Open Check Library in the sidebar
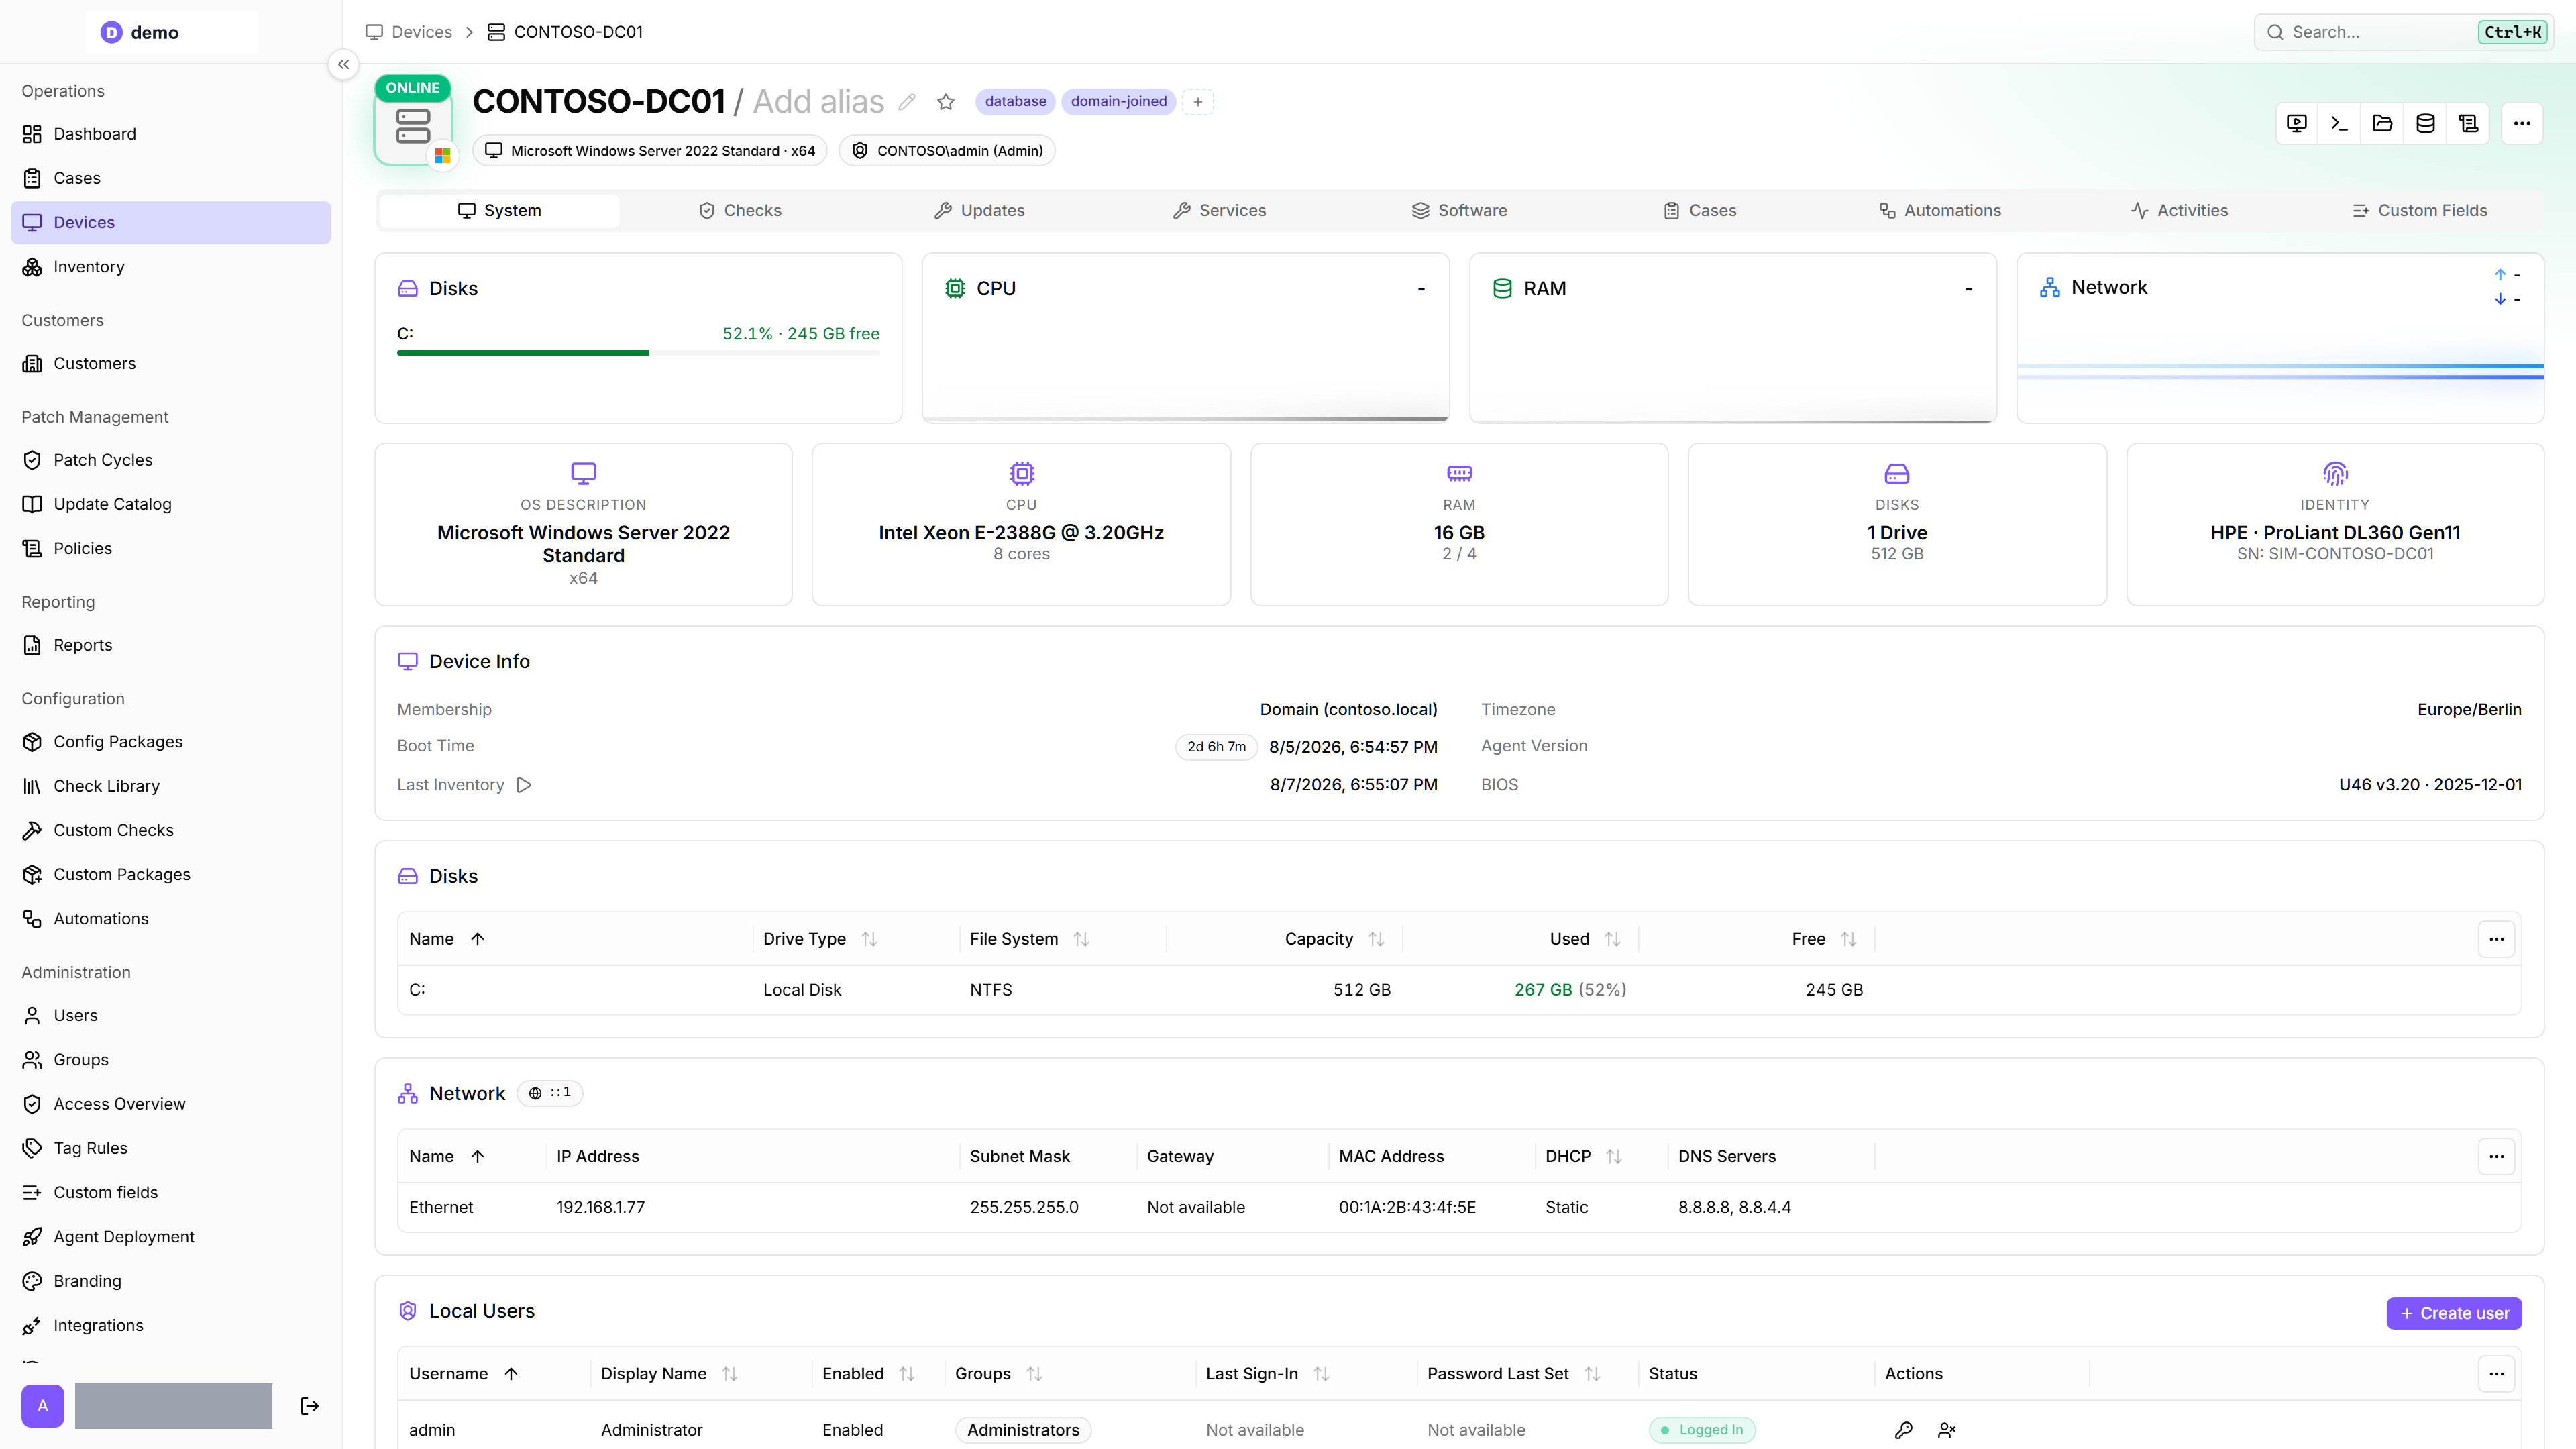Image resolution: width=2576 pixels, height=1449 pixels. click(171, 786)
